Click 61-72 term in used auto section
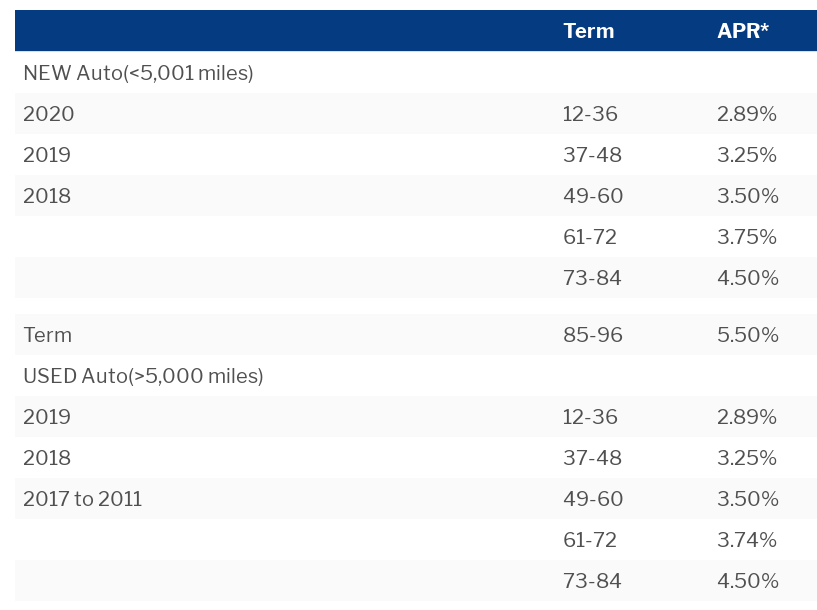The image size is (817, 610). click(x=590, y=540)
